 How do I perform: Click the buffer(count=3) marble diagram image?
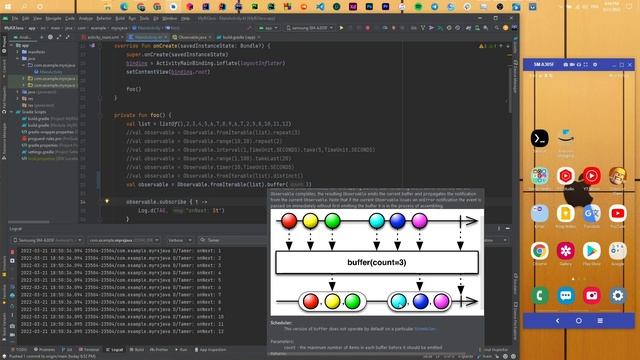[377, 262]
